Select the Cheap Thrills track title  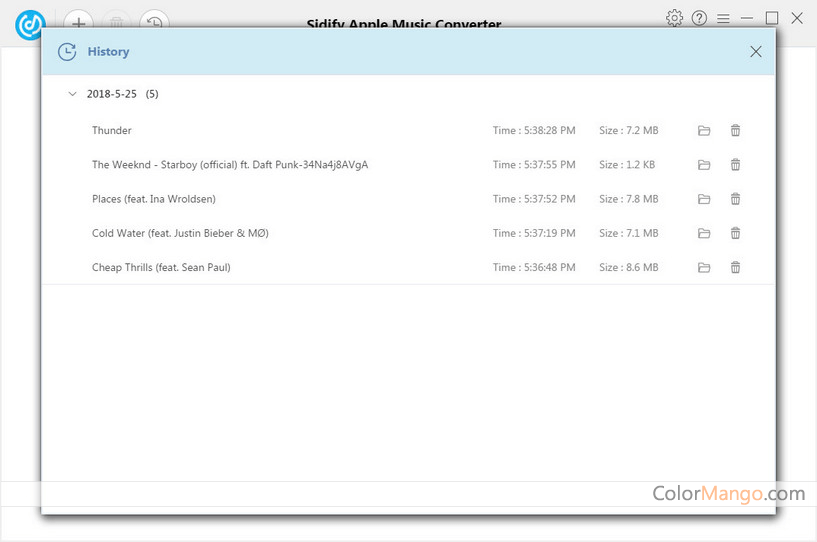click(161, 267)
